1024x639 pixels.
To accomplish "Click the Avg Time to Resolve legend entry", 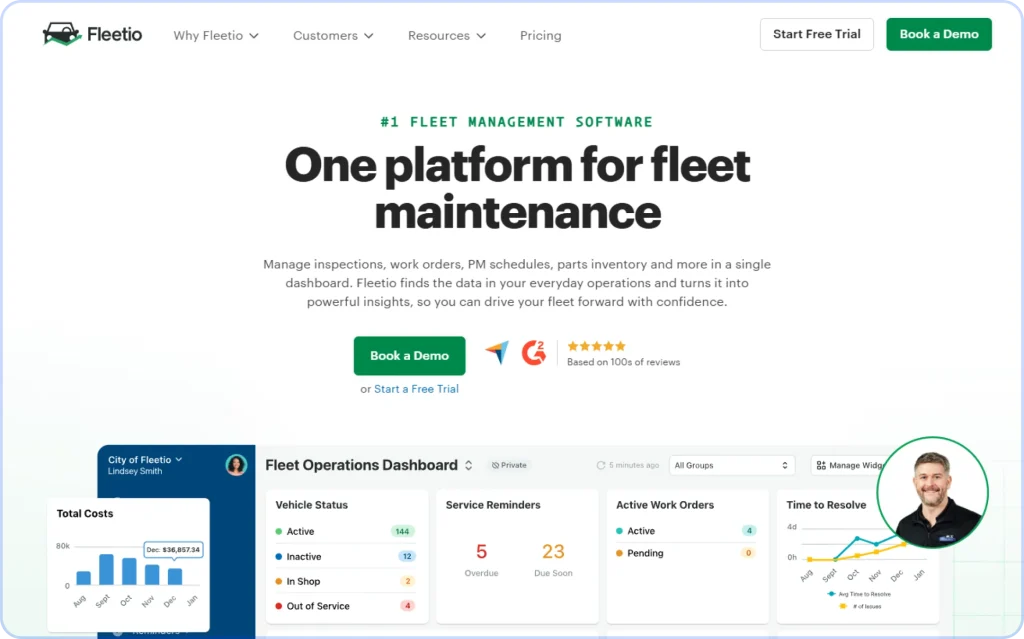I will click(x=859, y=594).
